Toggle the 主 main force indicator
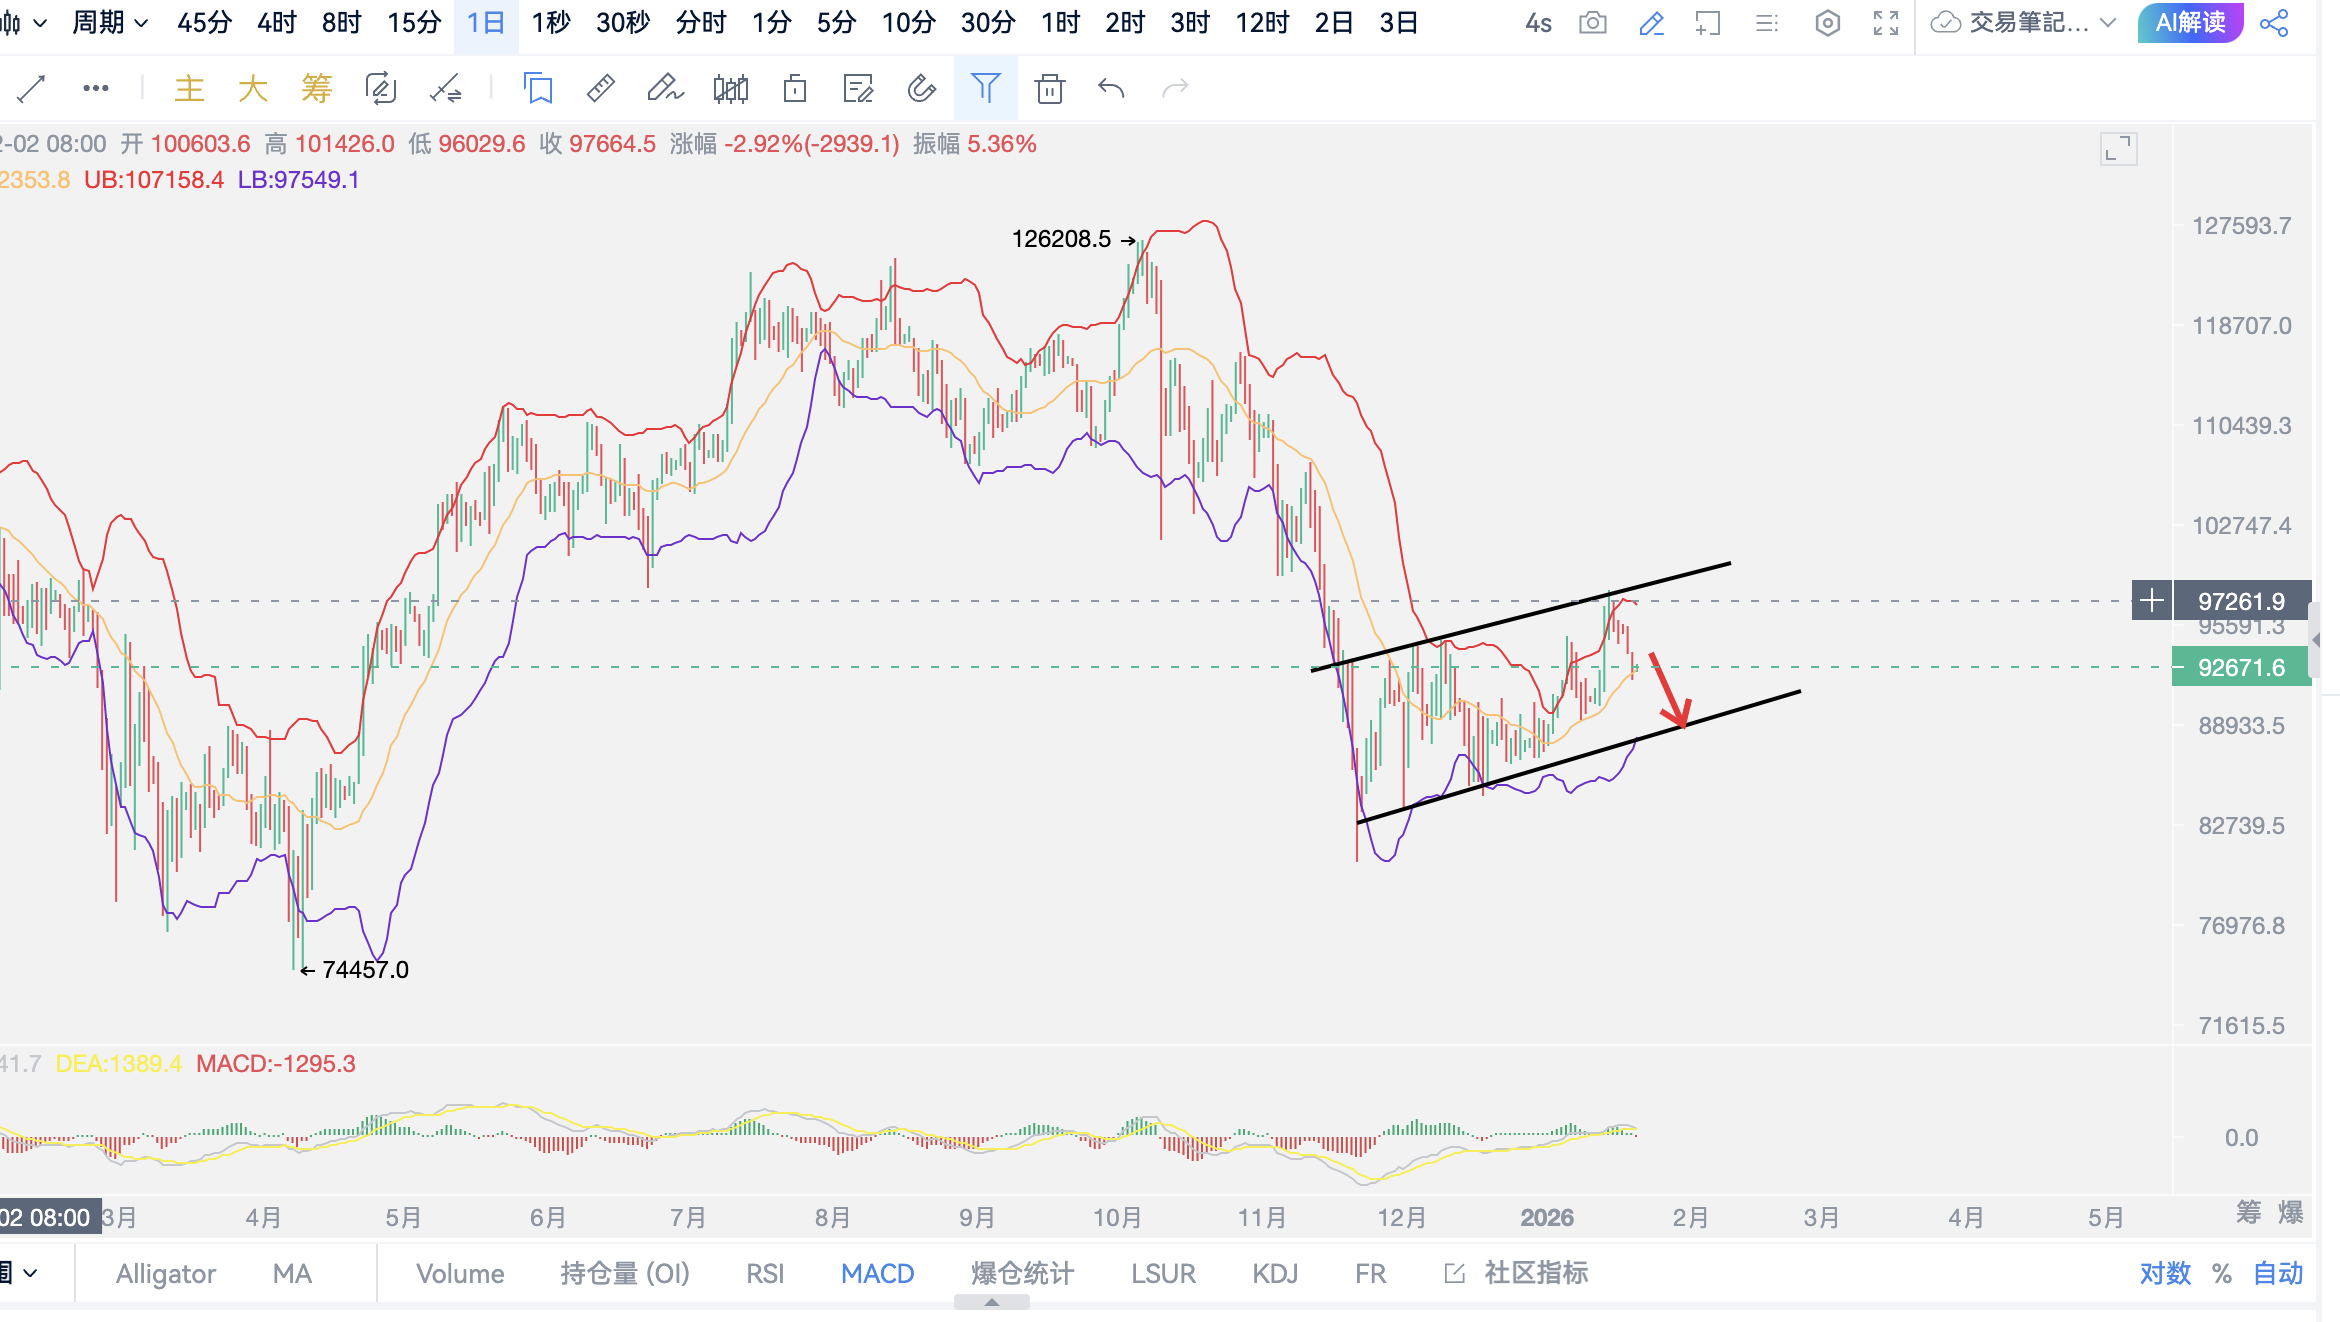The image size is (2340, 1322). 189,89
